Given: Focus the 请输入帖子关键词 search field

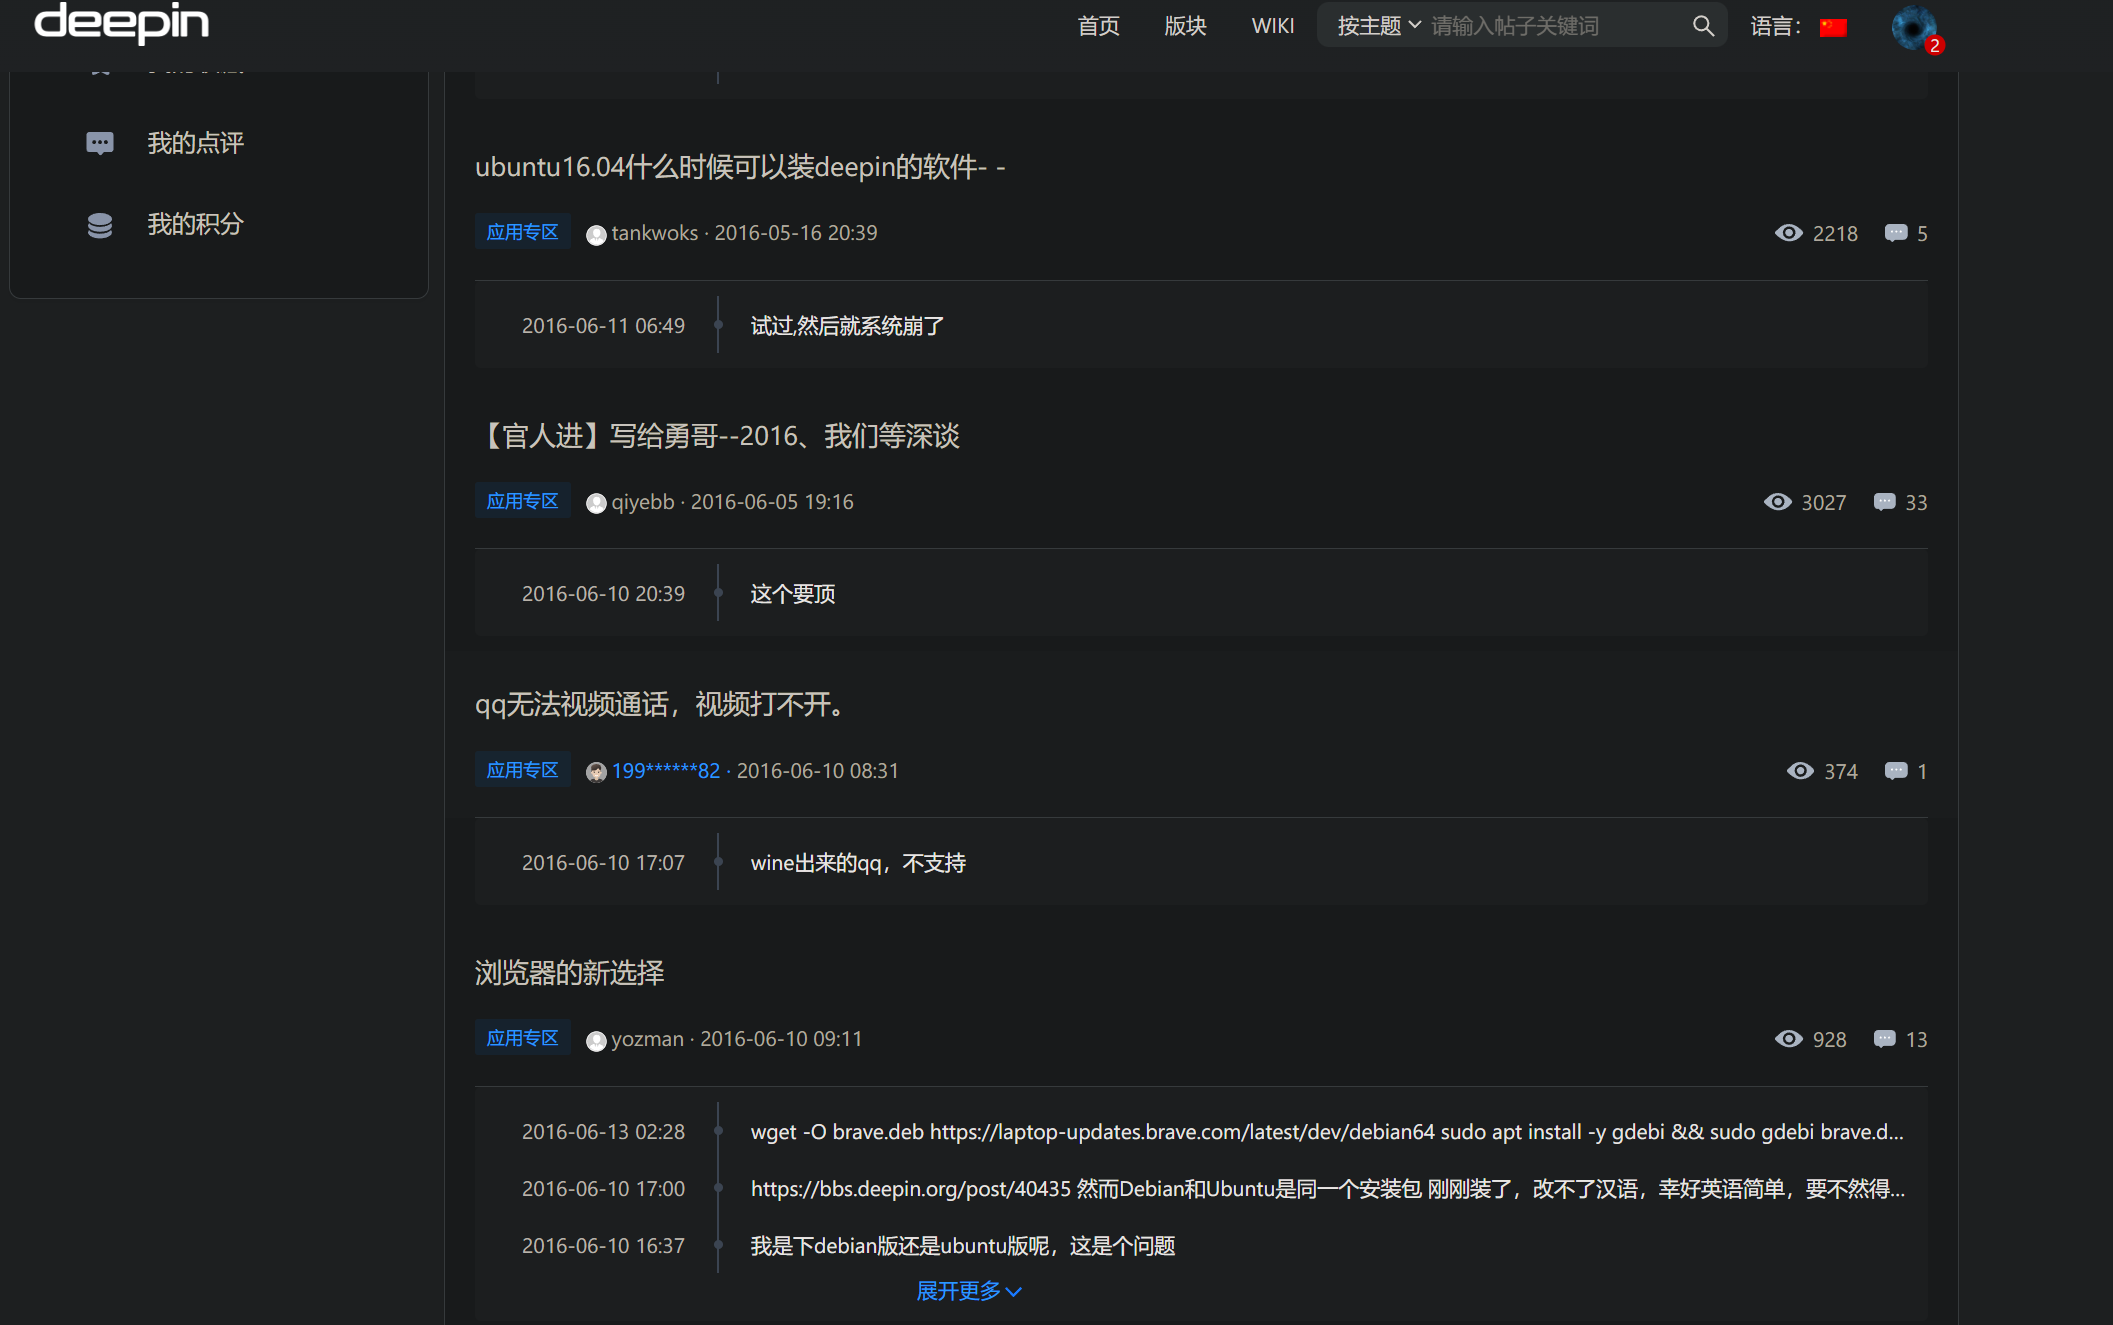Looking at the screenshot, I should [1555, 26].
